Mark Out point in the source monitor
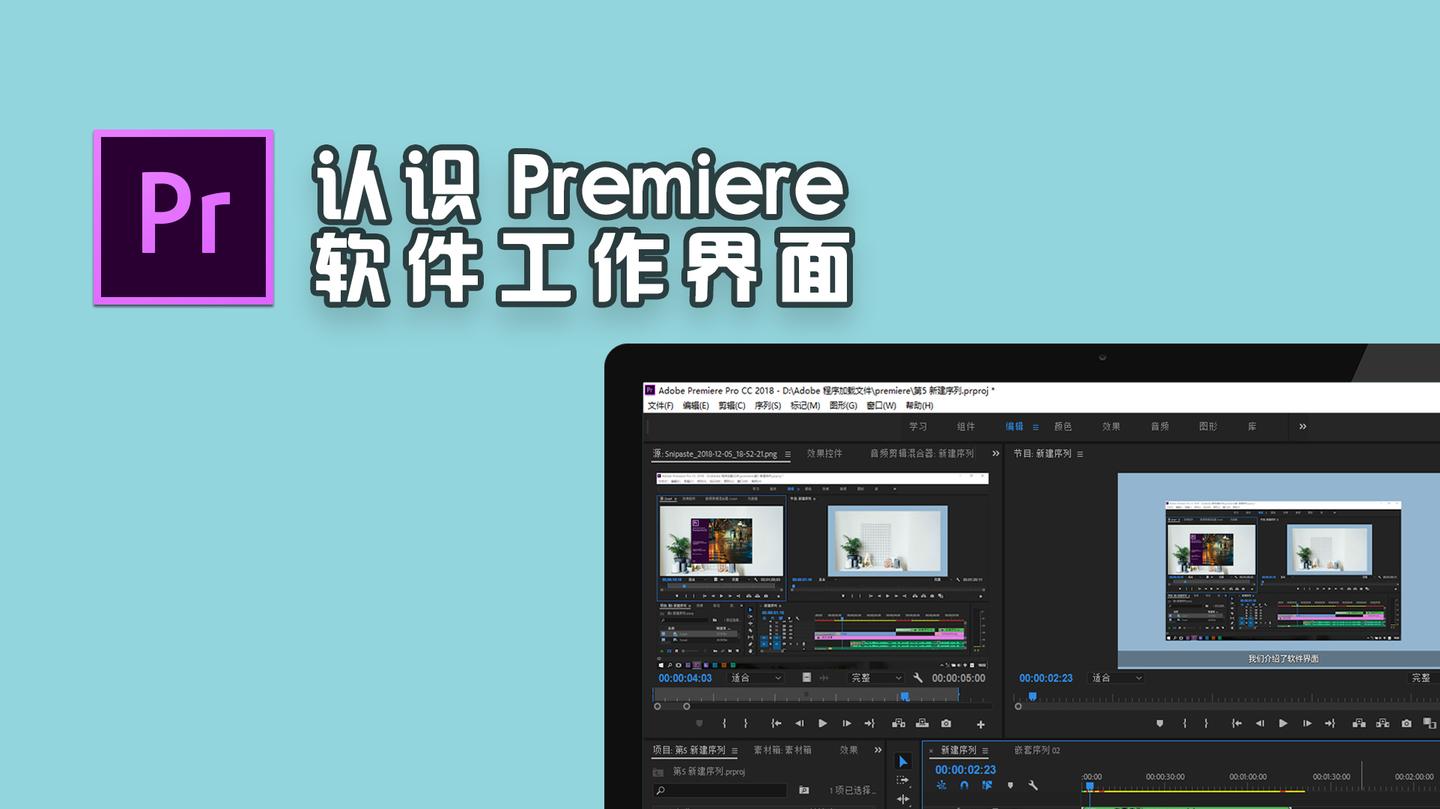The width and height of the screenshot is (1440, 809). click(x=747, y=723)
